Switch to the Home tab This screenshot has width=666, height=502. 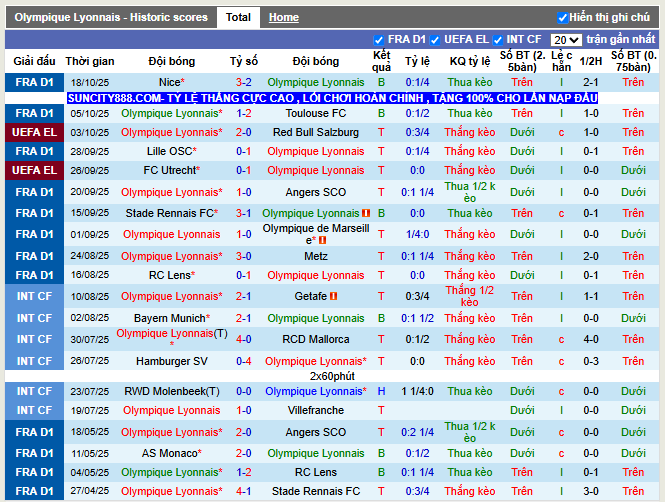tap(283, 18)
